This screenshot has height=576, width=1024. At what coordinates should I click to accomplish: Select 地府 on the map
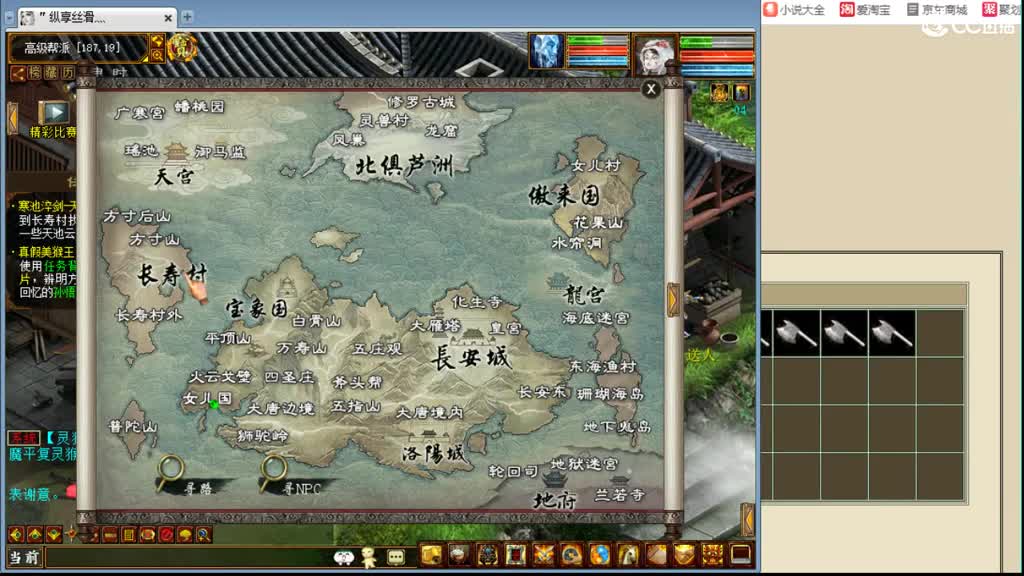click(x=554, y=500)
